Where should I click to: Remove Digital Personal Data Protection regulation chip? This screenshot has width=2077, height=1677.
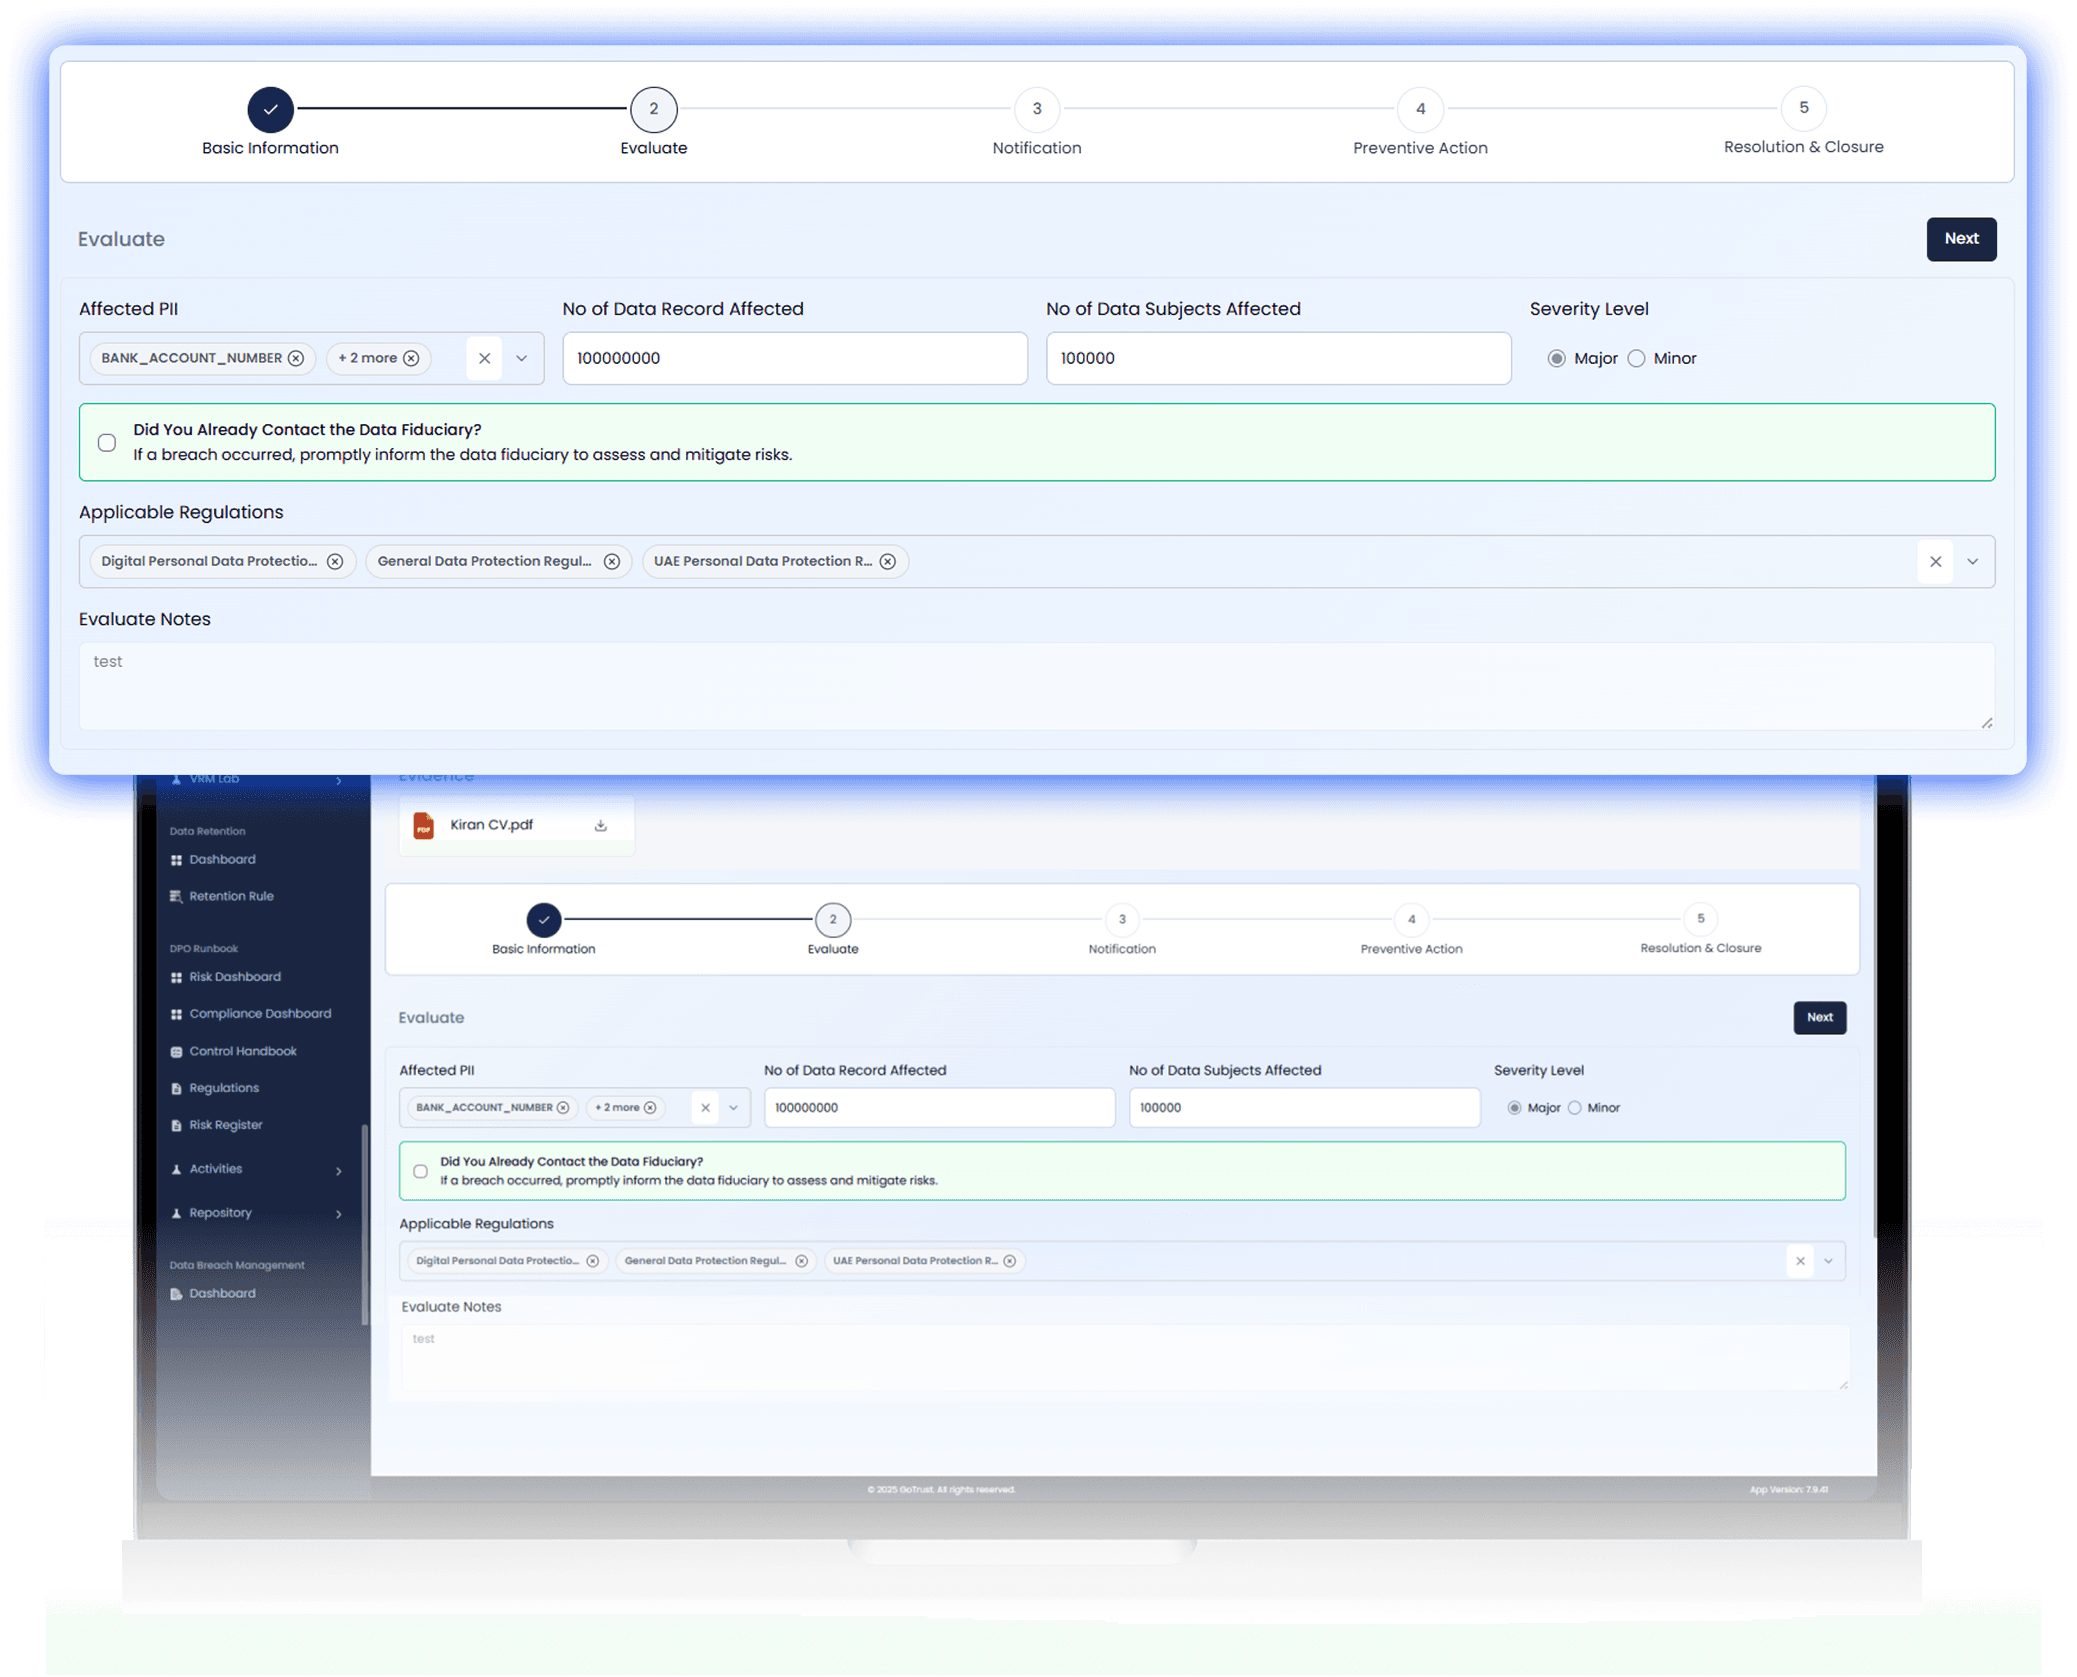click(335, 561)
